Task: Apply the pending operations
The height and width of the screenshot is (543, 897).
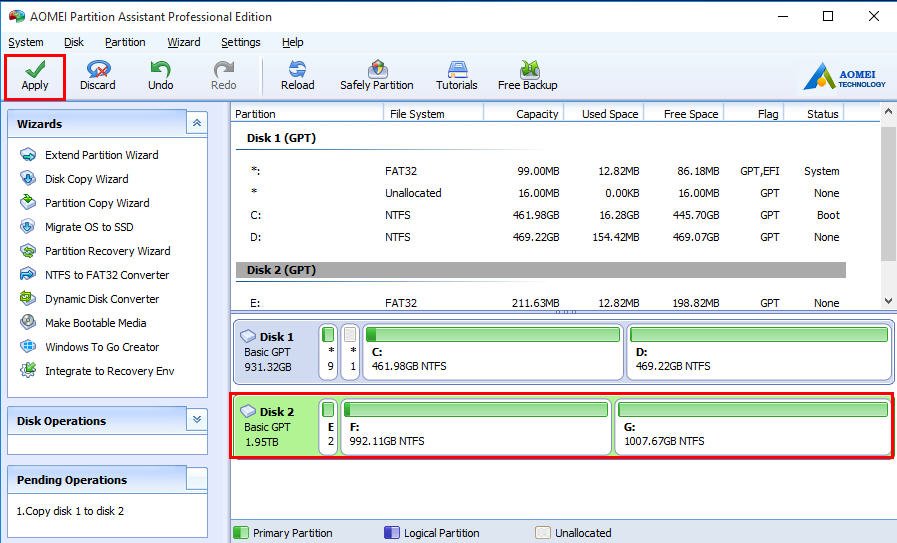Action: coord(35,77)
